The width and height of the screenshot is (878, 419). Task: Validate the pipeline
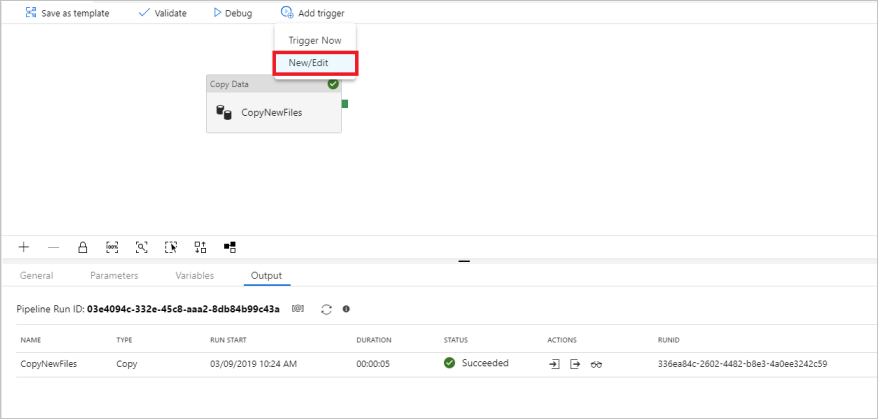click(x=162, y=13)
